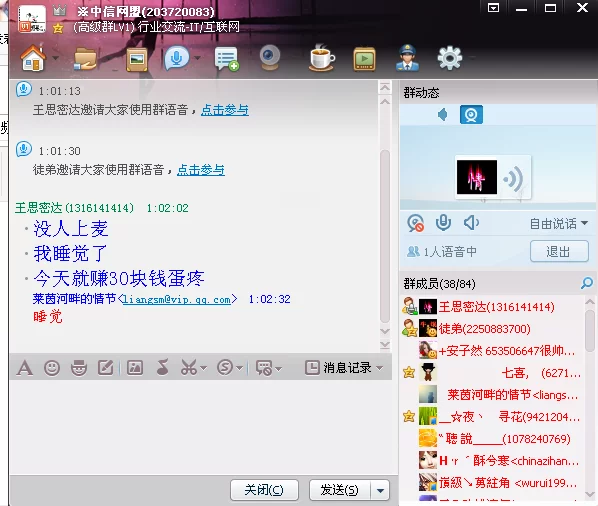Click the member list scrollbar thumb

tap(590, 330)
